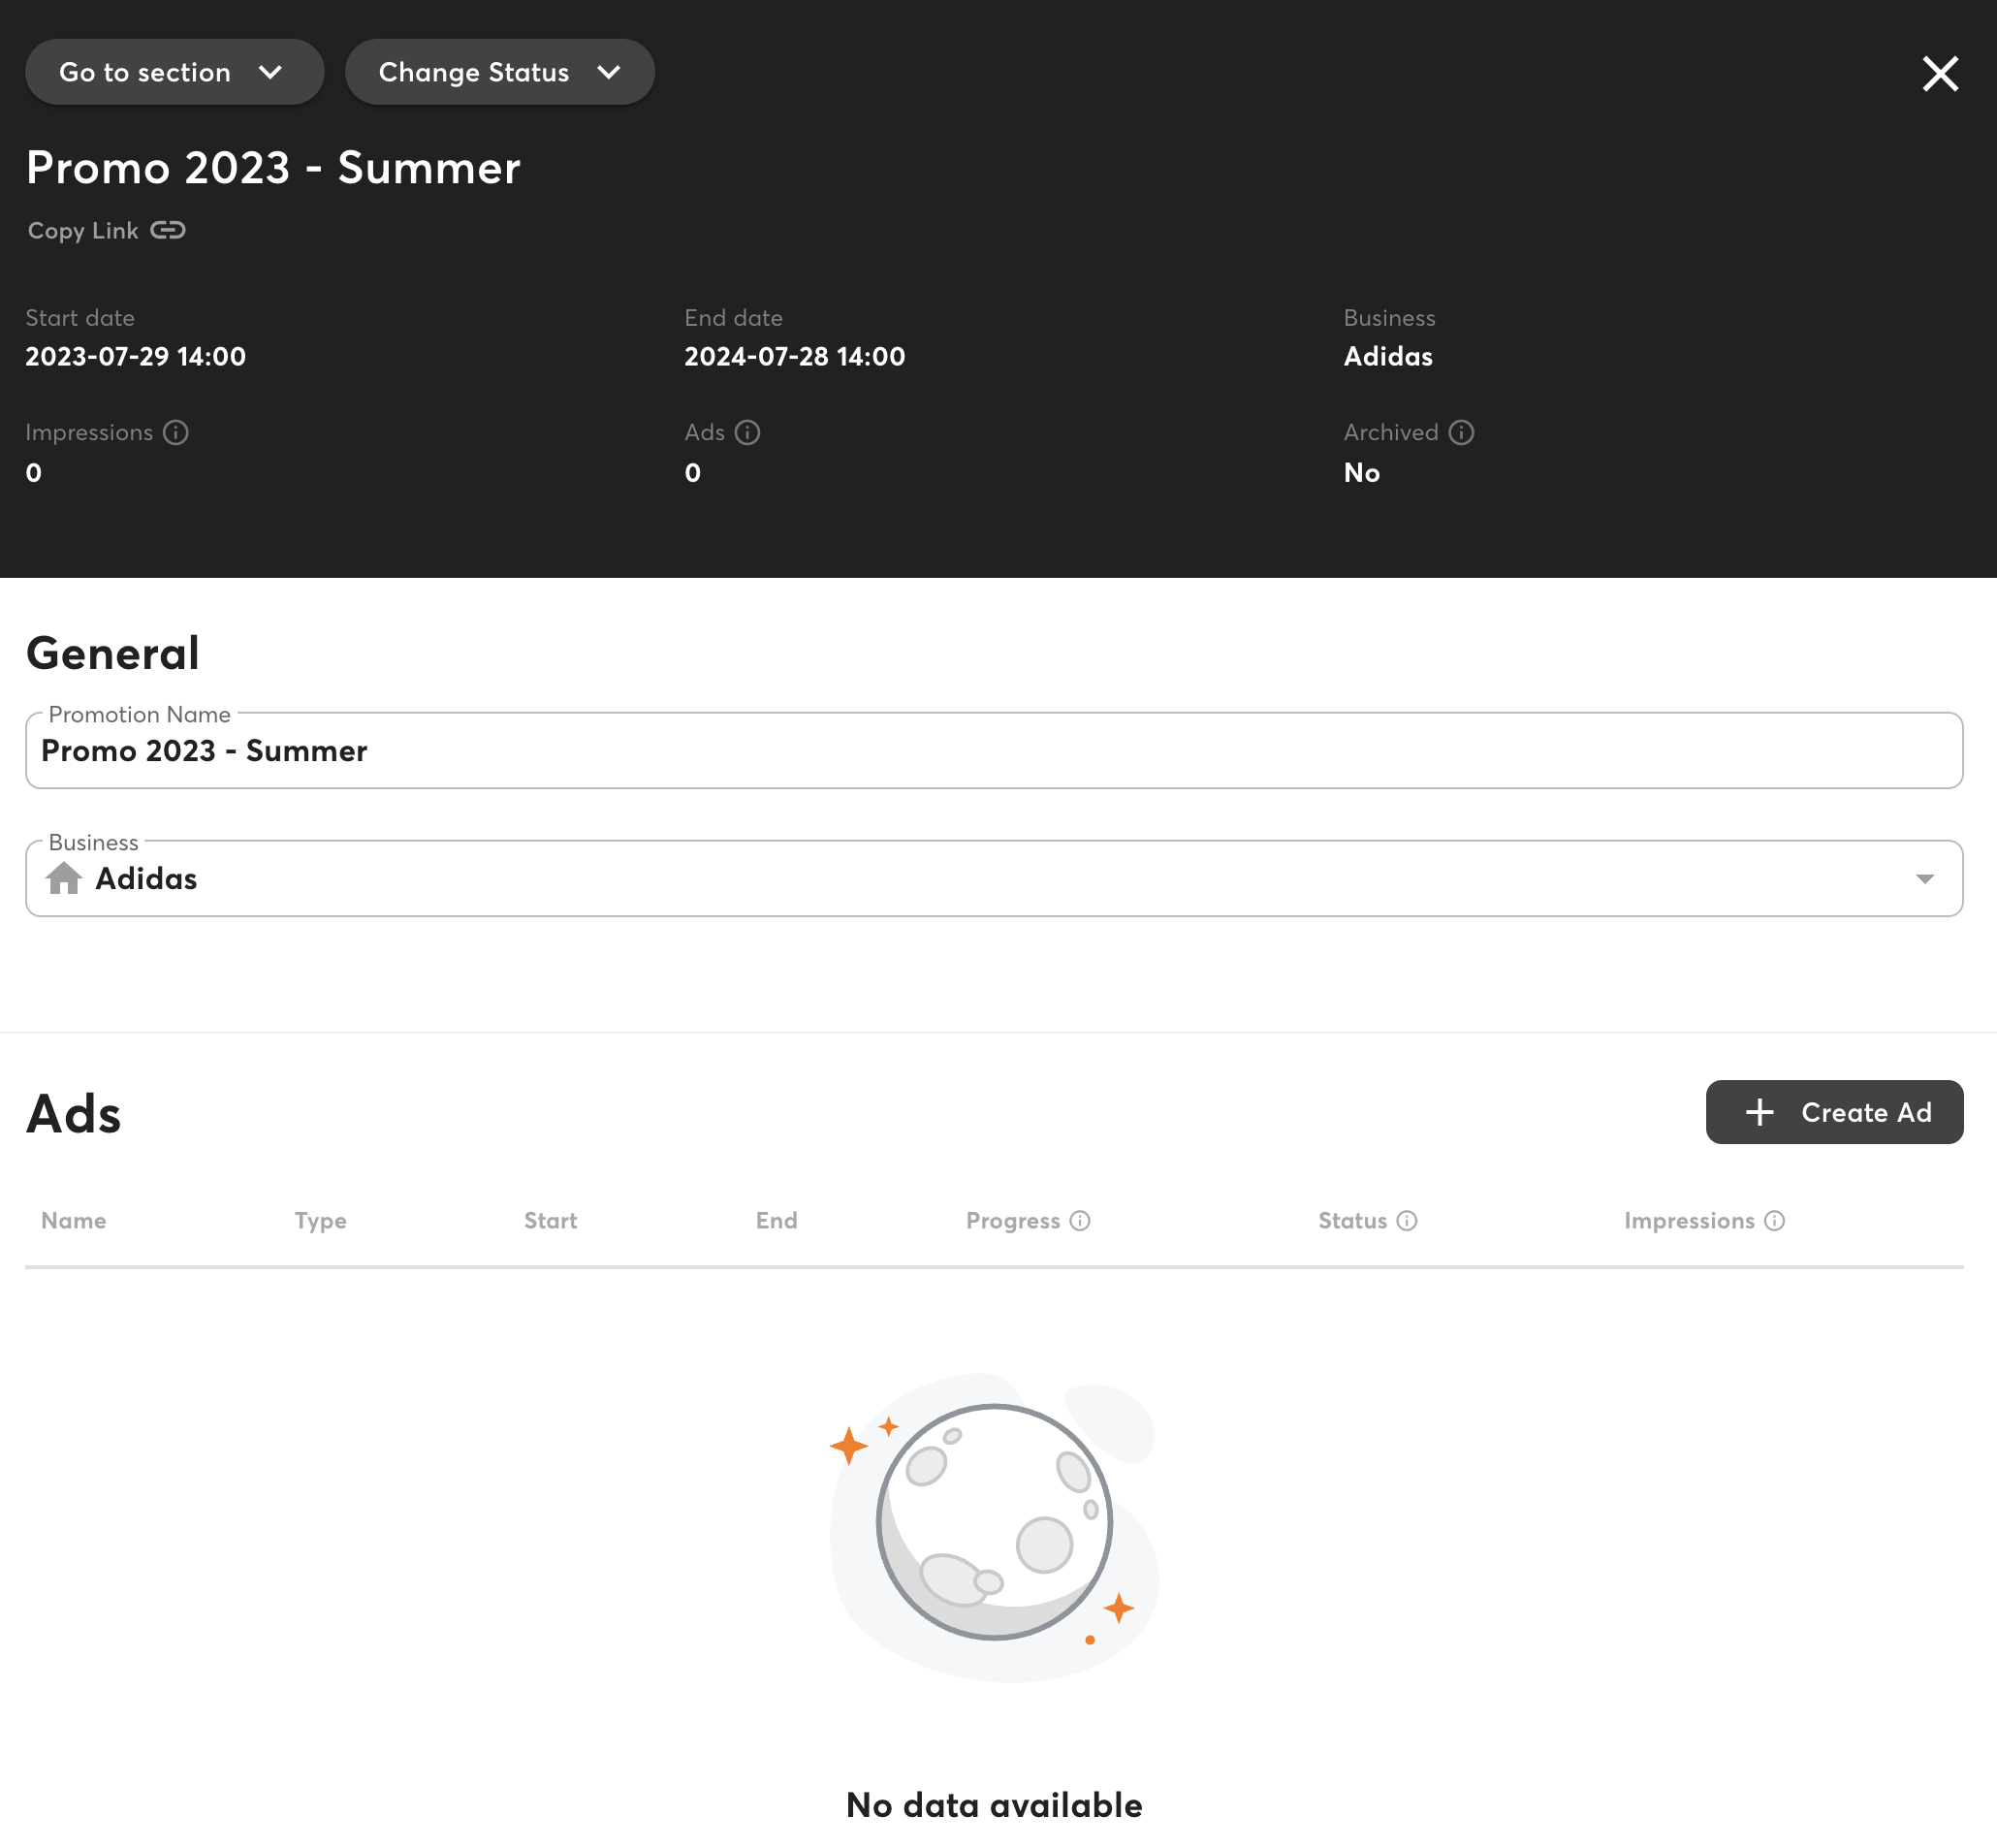
Task: Click into the Promotion Name field
Action: (993, 751)
